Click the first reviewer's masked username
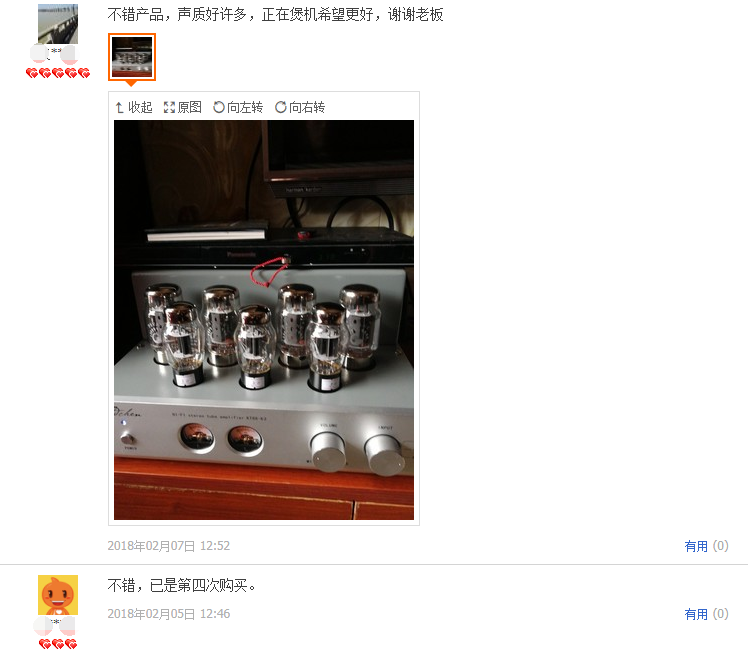 55,54
